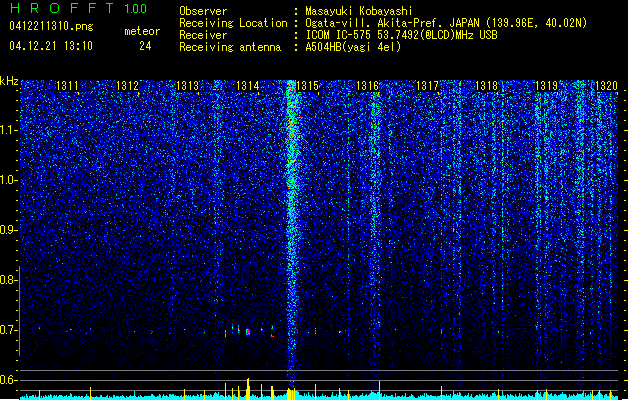Click the 1317 time marker
This screenshot has width=629, height=400.
point(428,86)
